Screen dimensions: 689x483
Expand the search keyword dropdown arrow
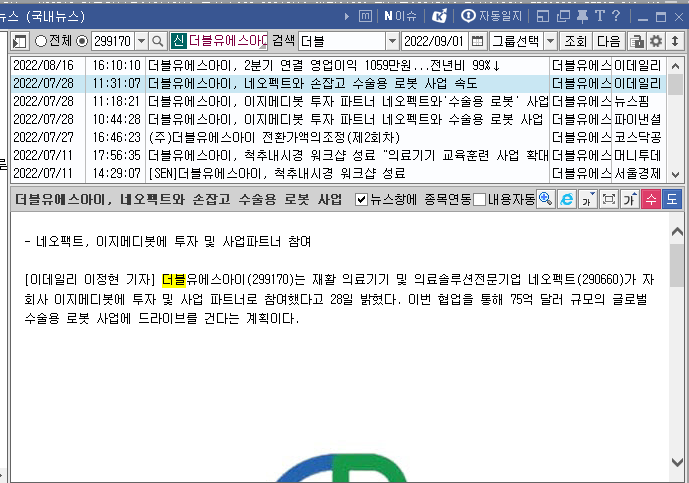[392, 41]
